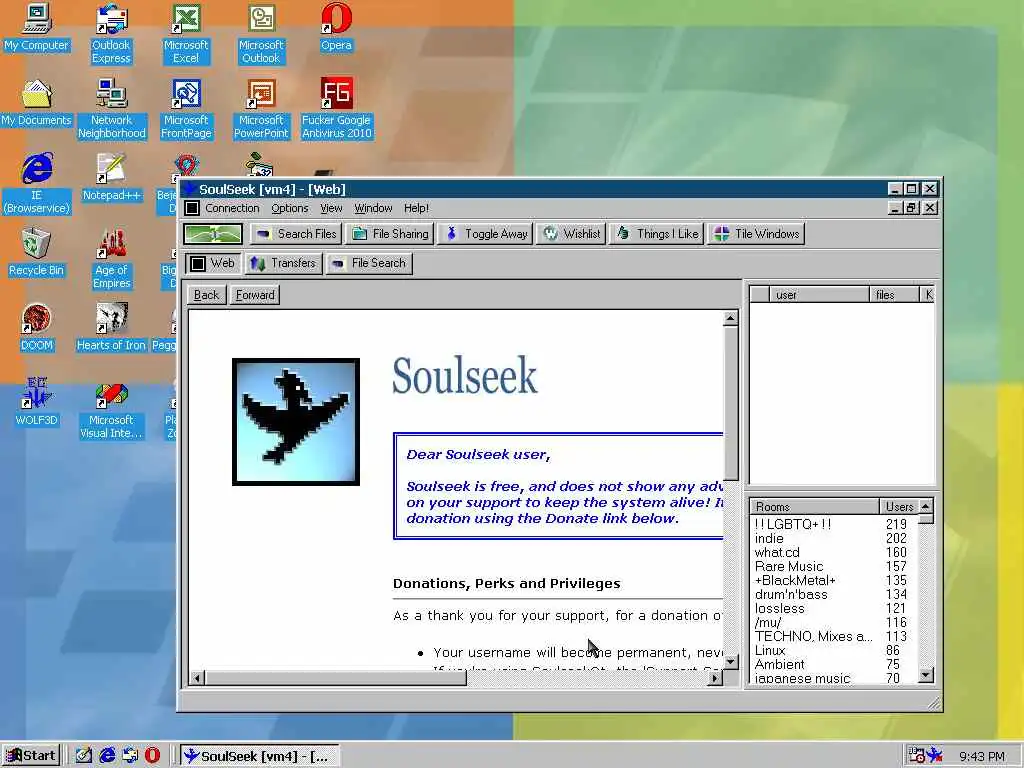Click the Back button in Web view
Screen dimensions: 1024x768
(x=206, y=295)
